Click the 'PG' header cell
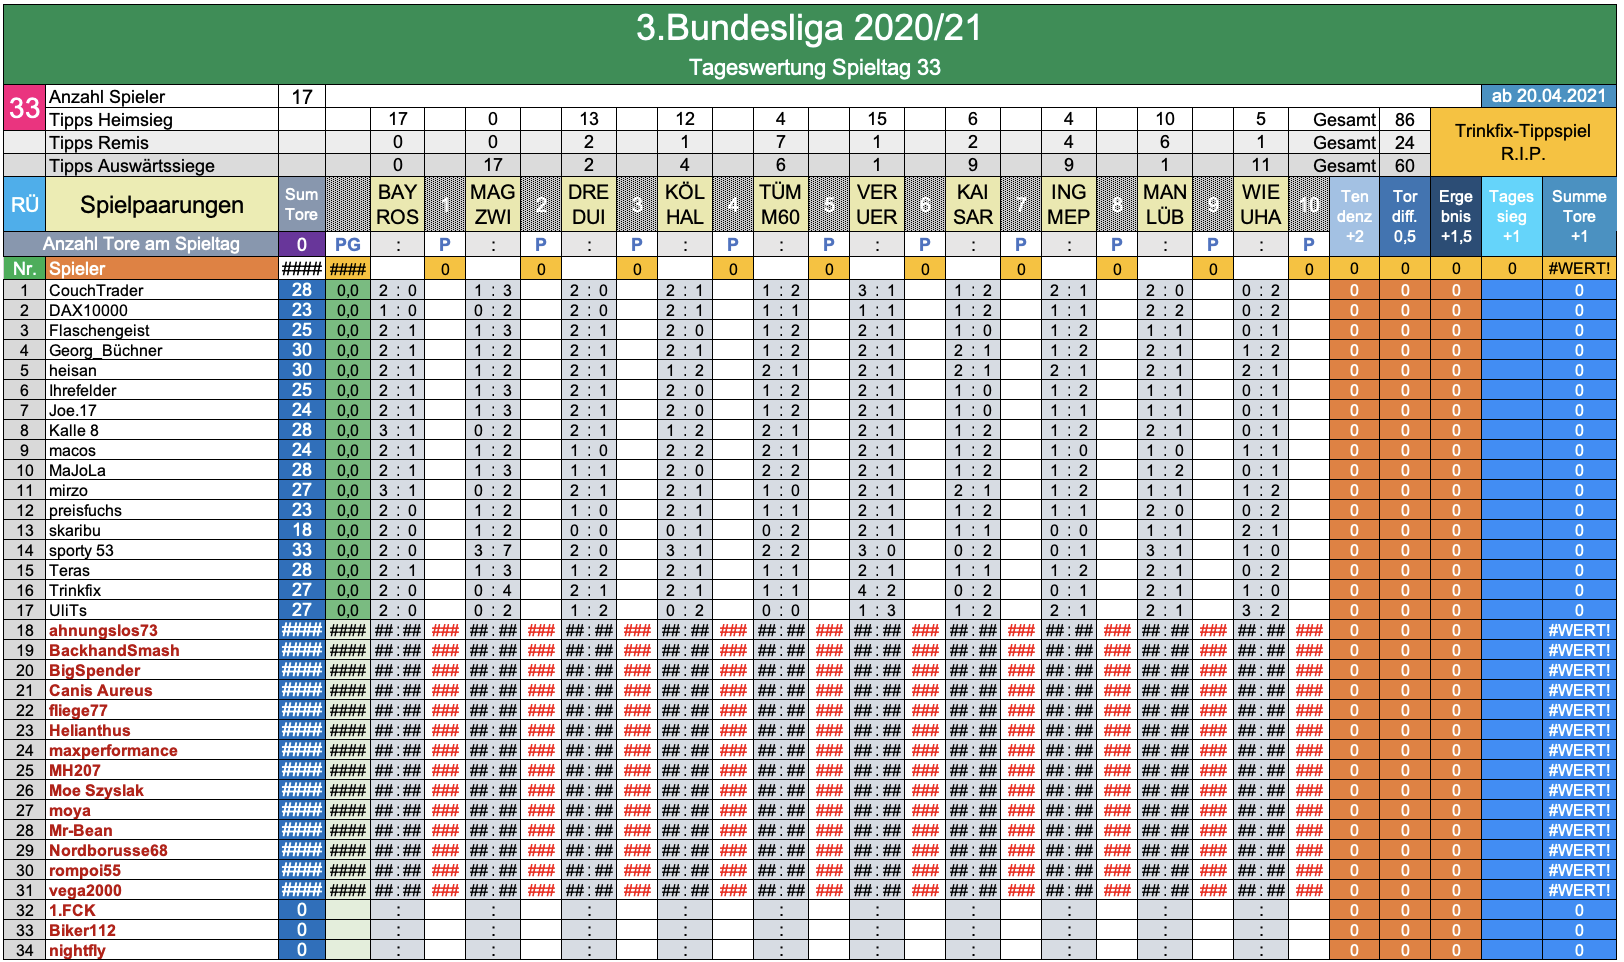1624x962 pixels. click(348, 244)
